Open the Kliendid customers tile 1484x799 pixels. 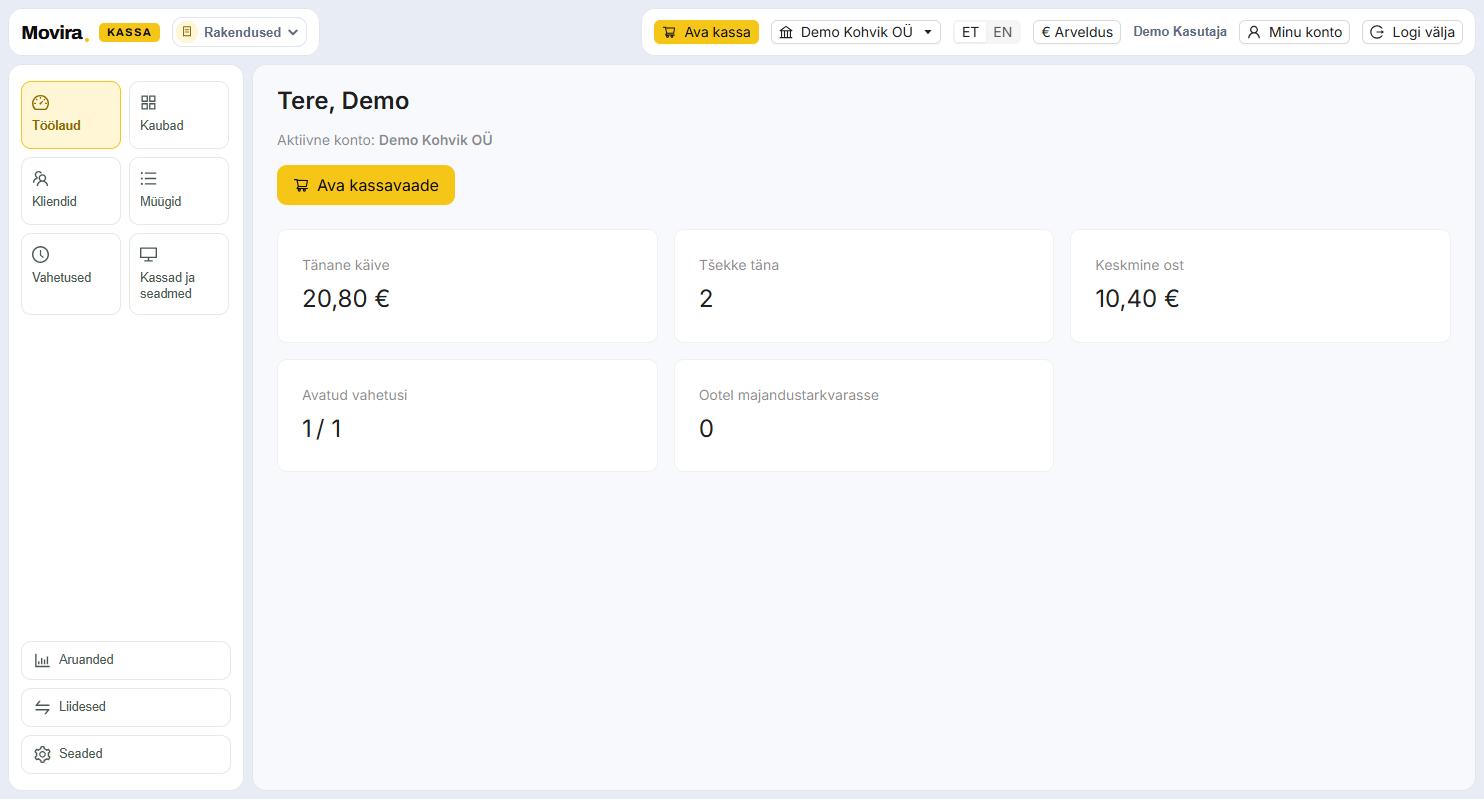(71, 191)
